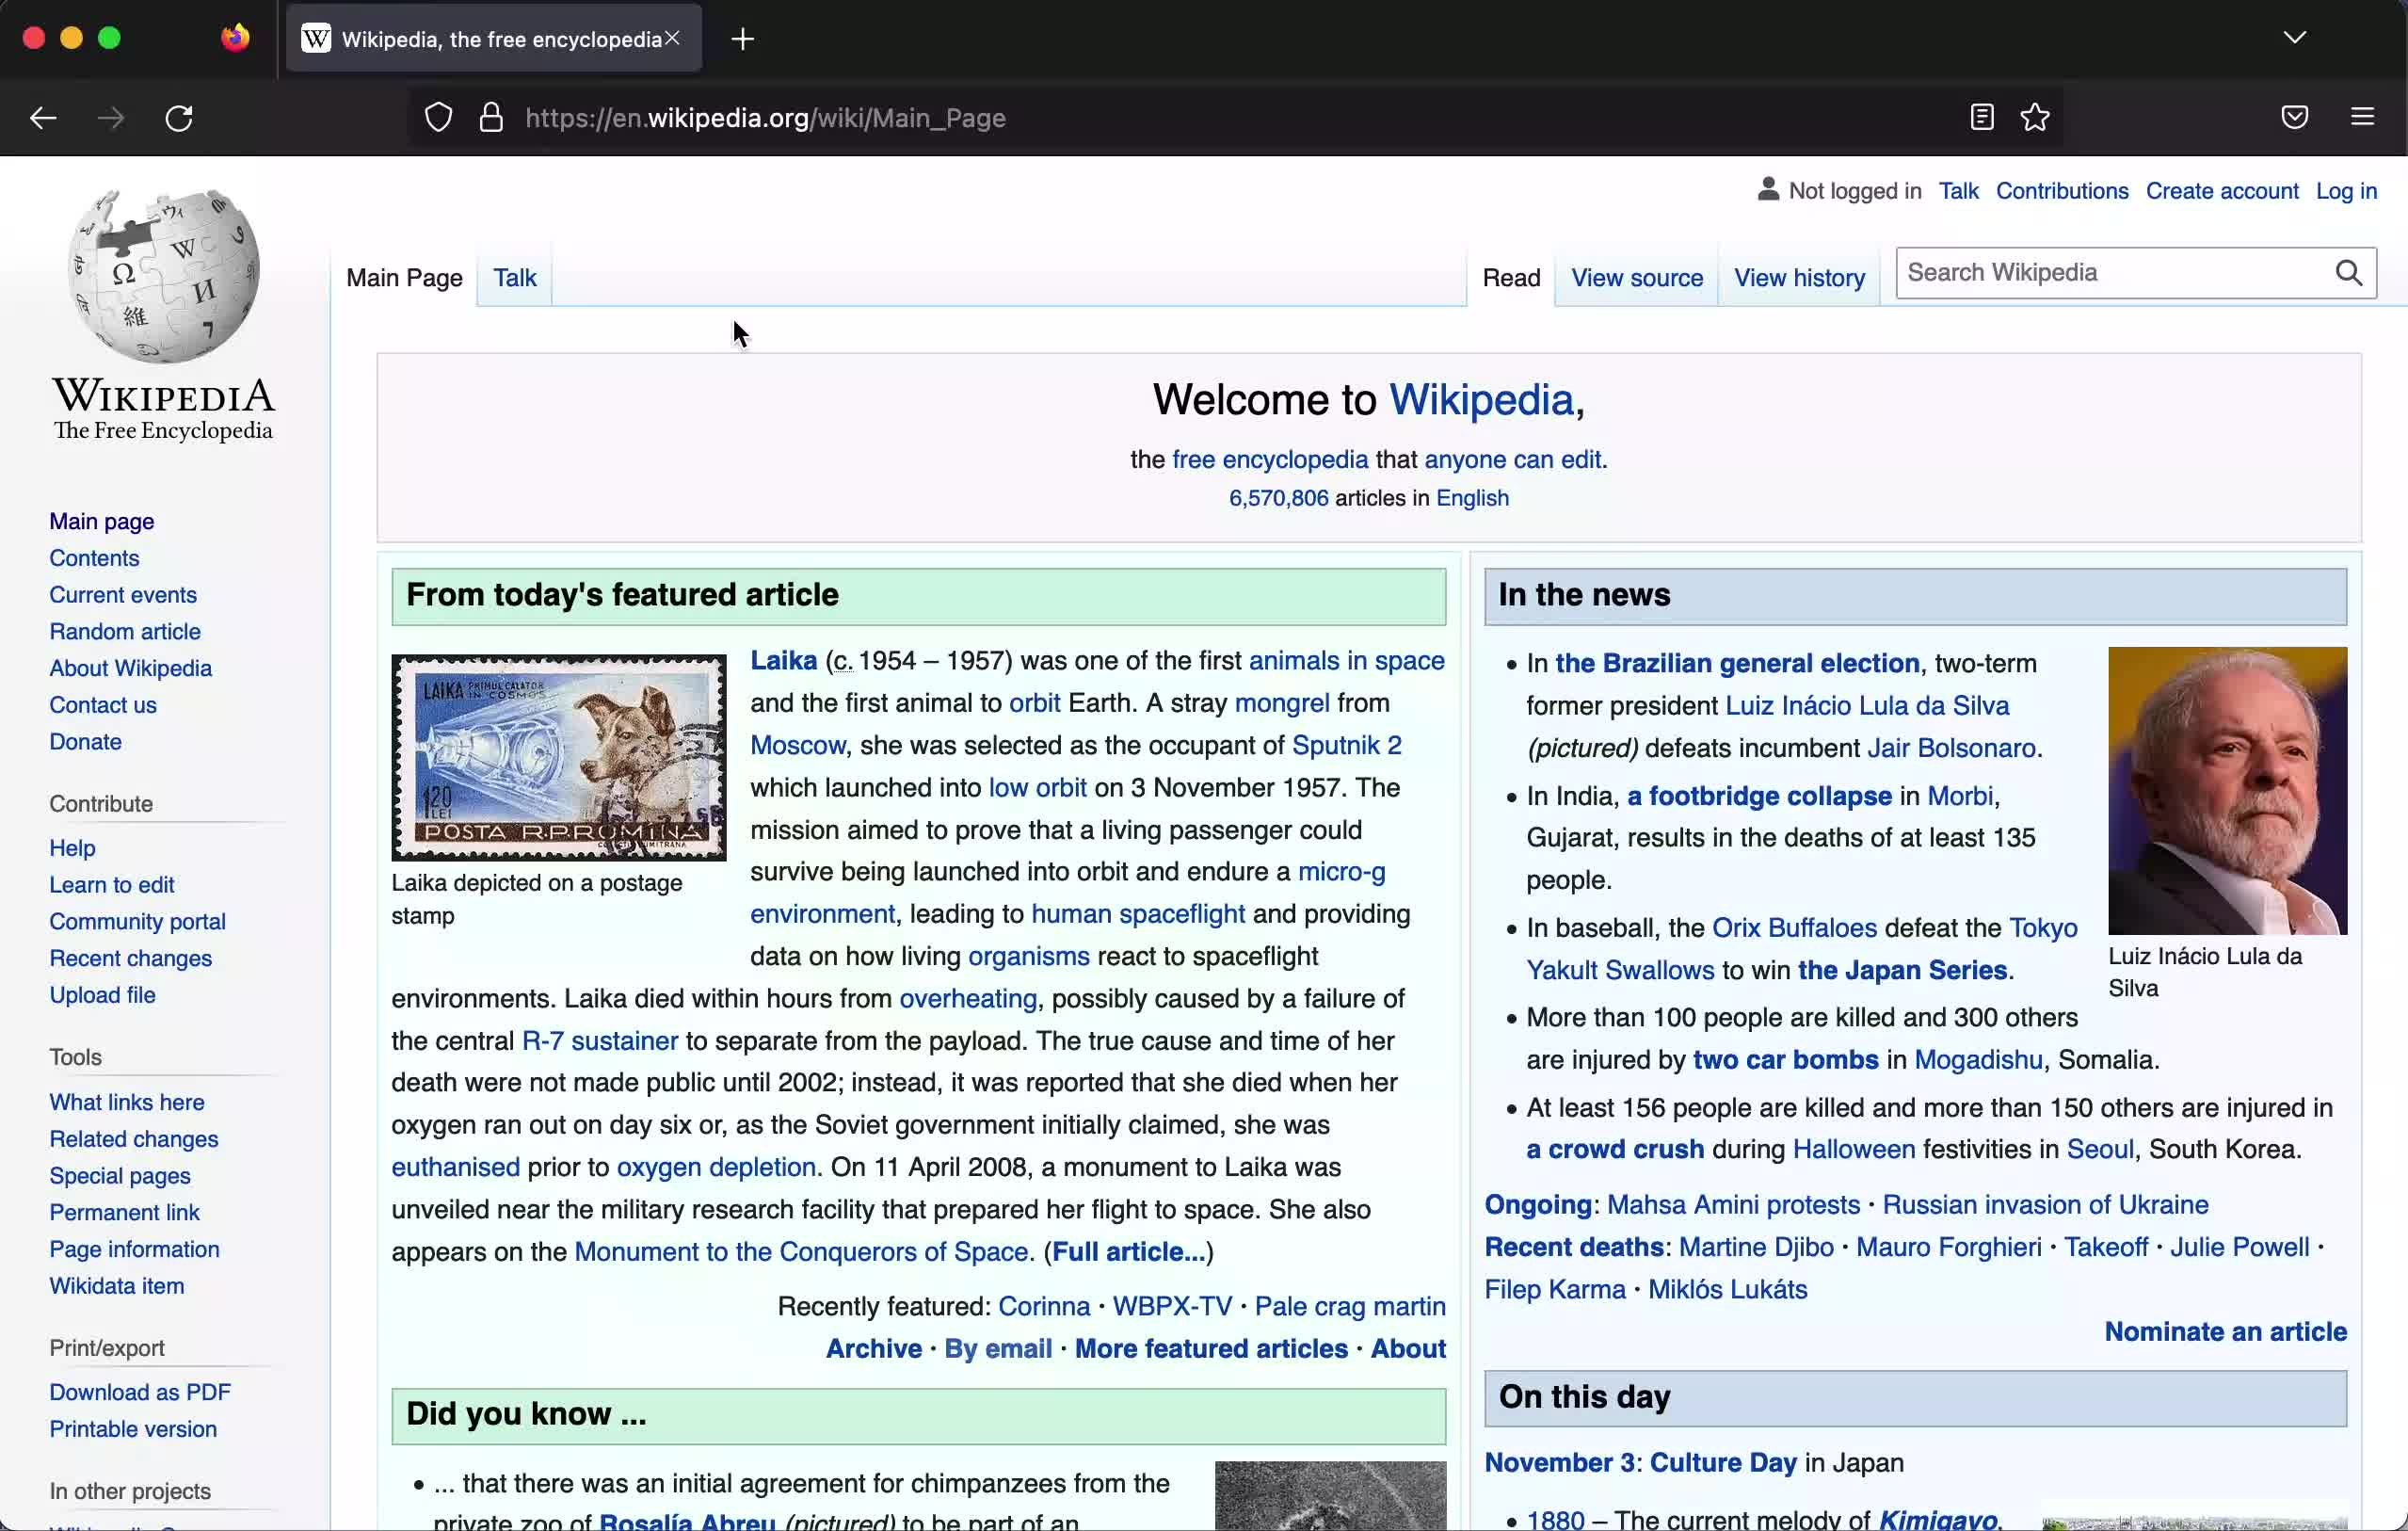
Task: Select the View history tab
Action: (x=1799, y=278)
